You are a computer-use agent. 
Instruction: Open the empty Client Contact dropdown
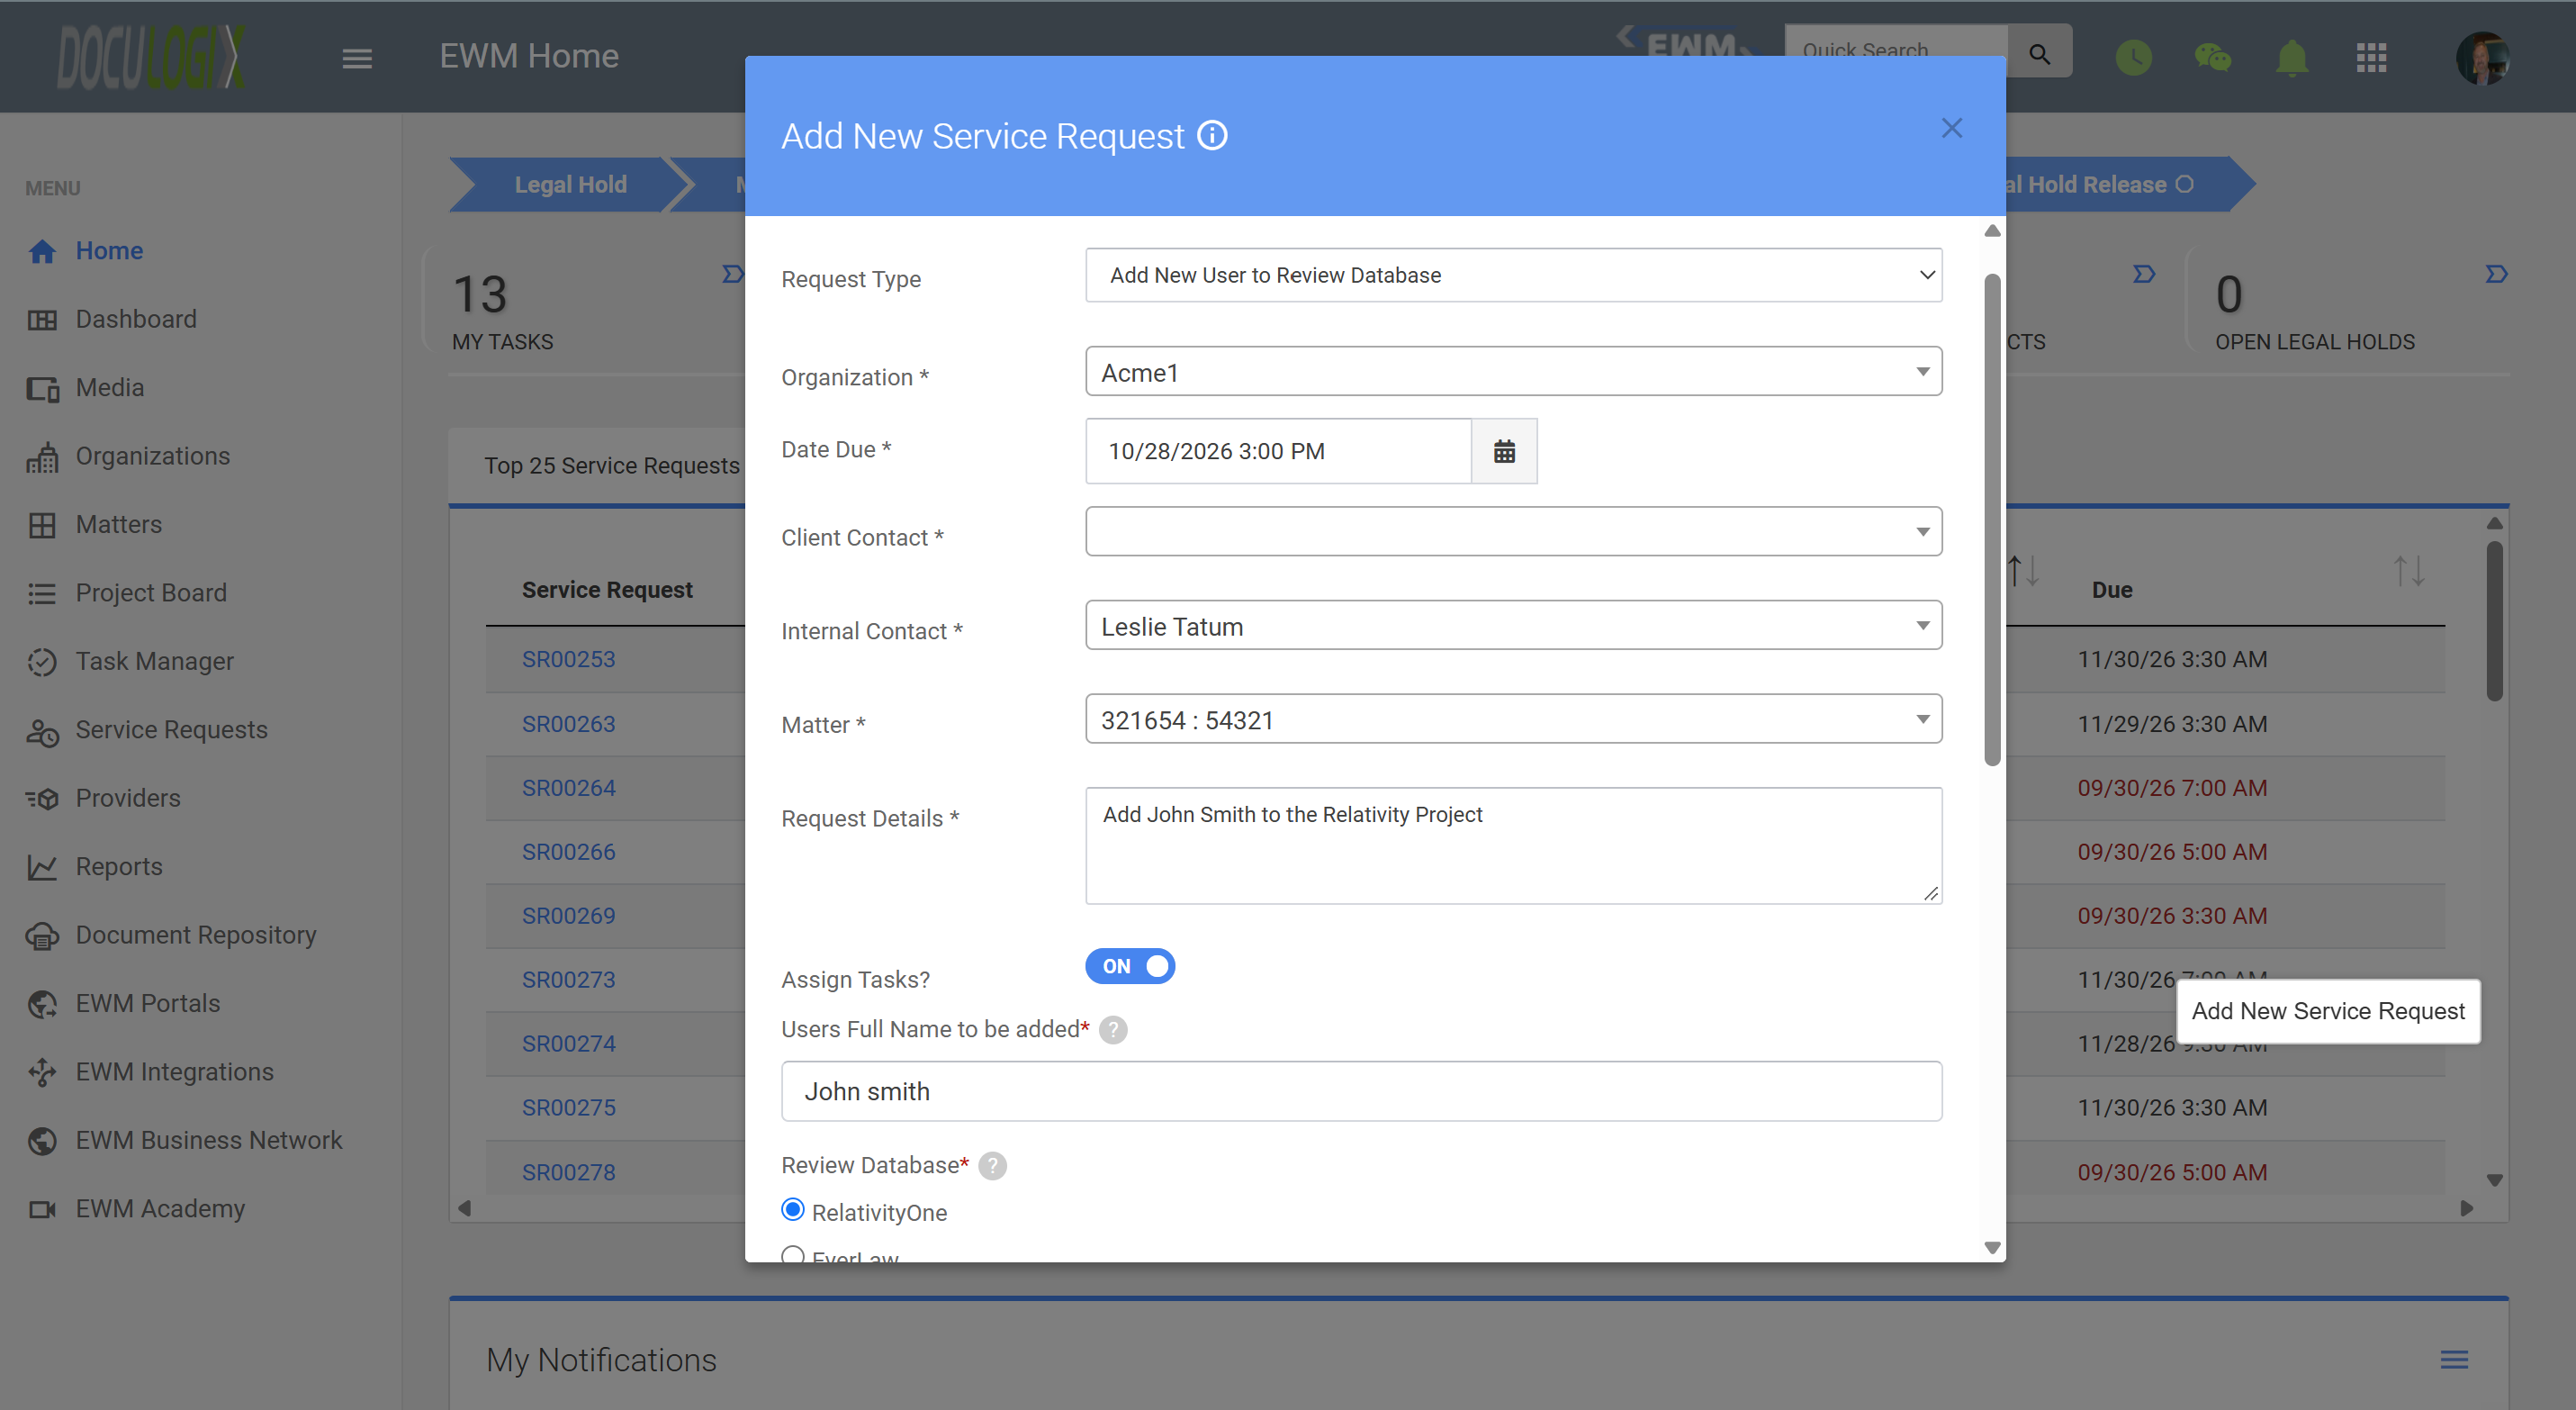[x=1513, y=531]
